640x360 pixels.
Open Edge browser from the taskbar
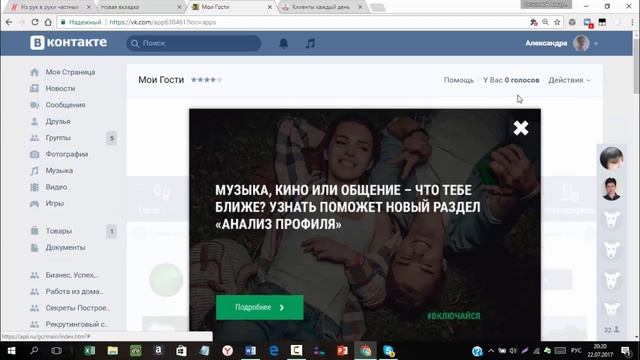(x=273, y=351)
